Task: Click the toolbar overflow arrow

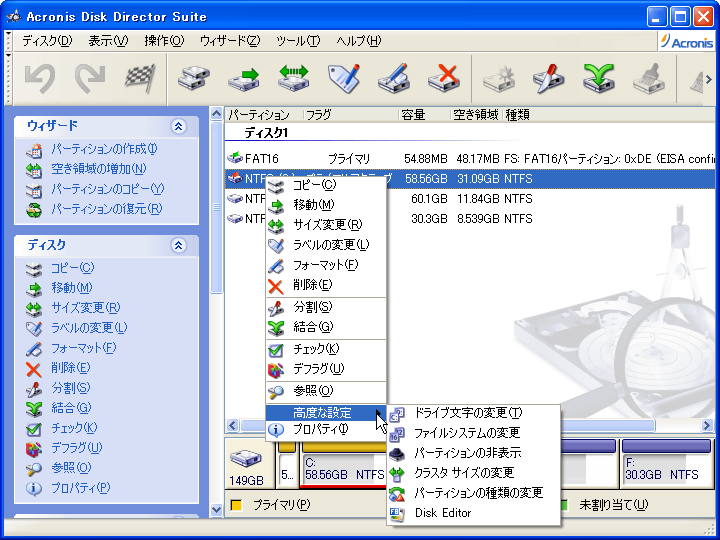Action: pyautogui.click(x=709, y=79)
